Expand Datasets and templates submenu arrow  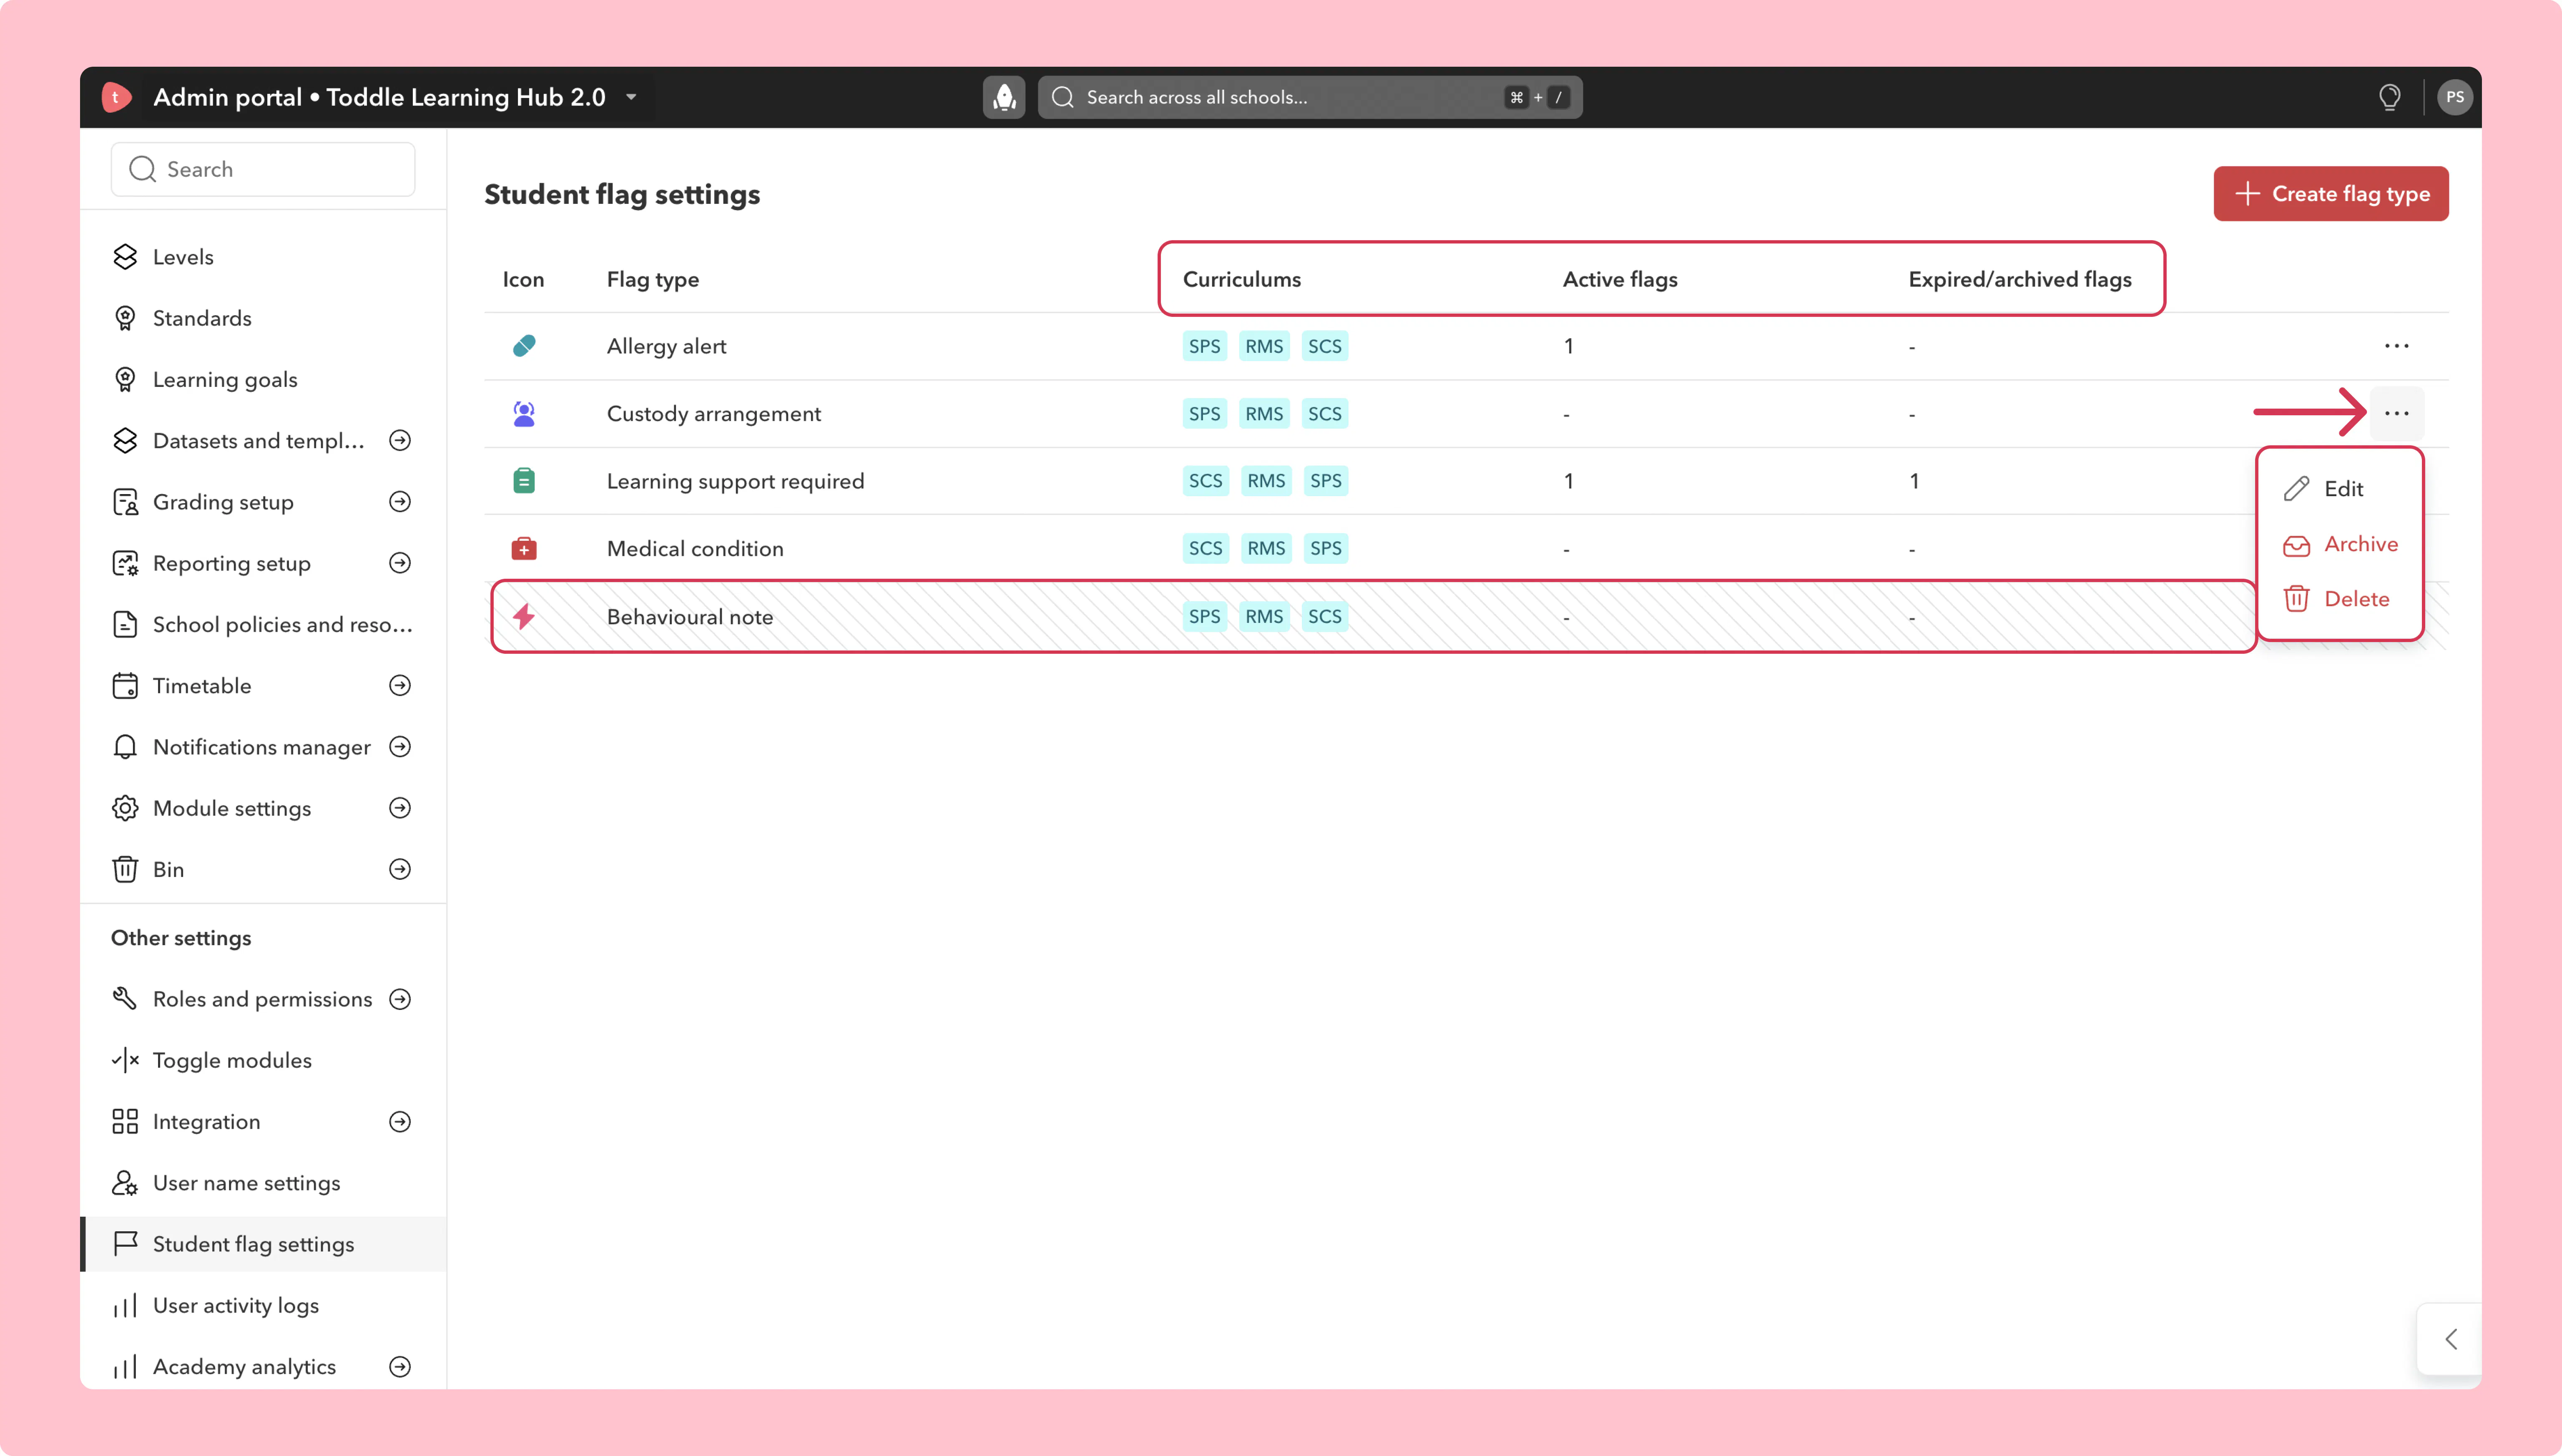[x=400, y=440]
